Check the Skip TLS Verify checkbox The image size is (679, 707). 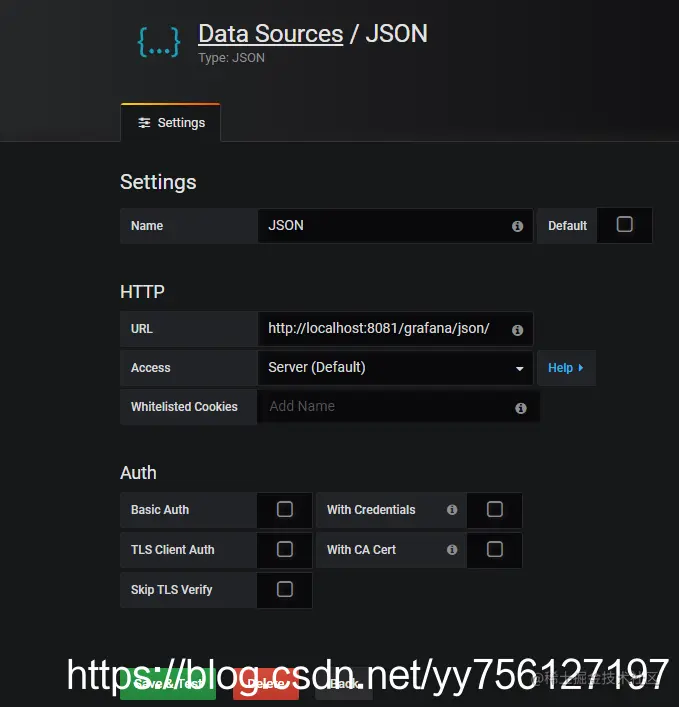click(x=284, y=589)
